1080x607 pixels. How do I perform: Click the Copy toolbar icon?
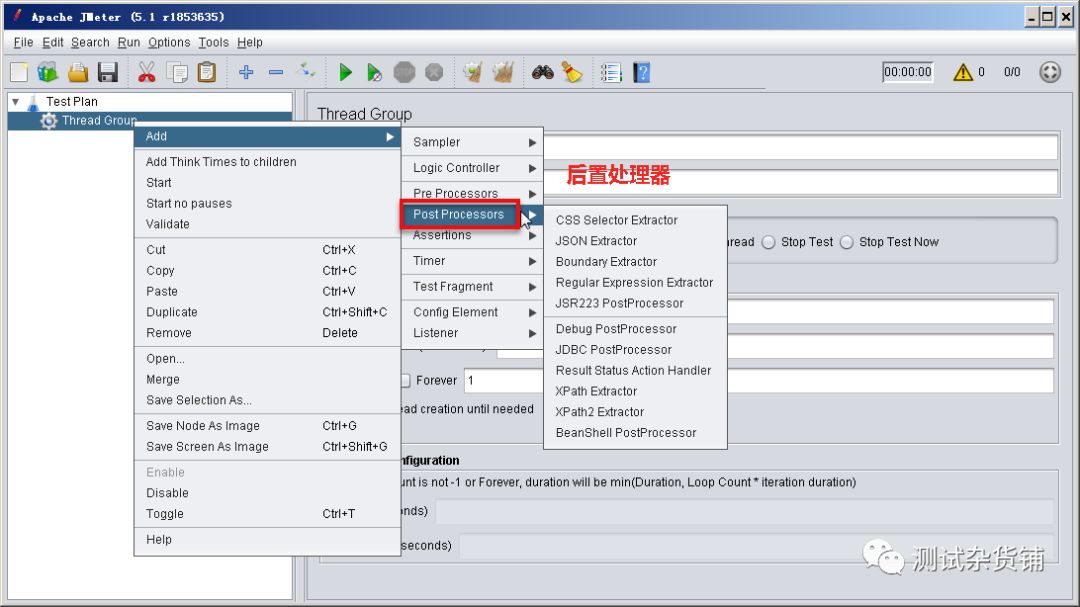pos(177,72)
